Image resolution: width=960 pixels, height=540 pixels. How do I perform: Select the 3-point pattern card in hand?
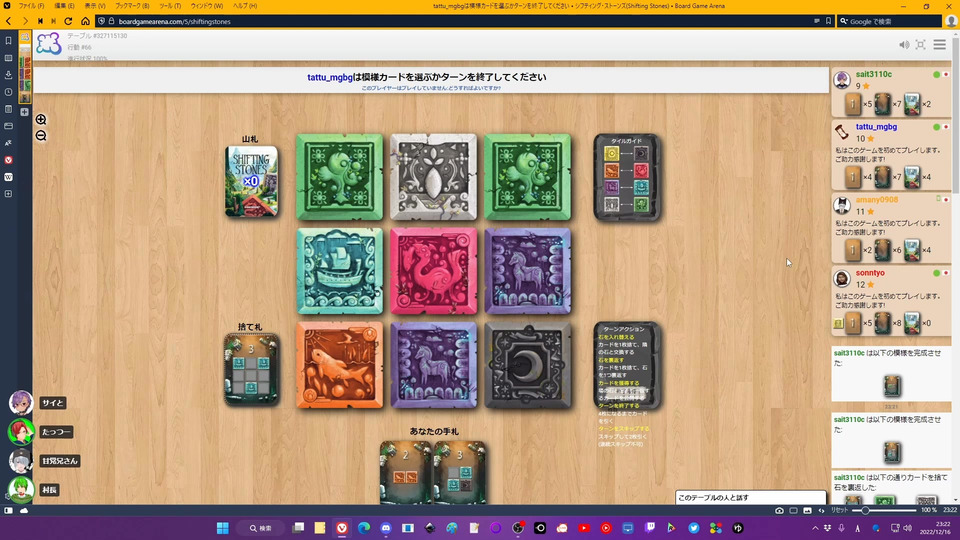coord(460,473)
